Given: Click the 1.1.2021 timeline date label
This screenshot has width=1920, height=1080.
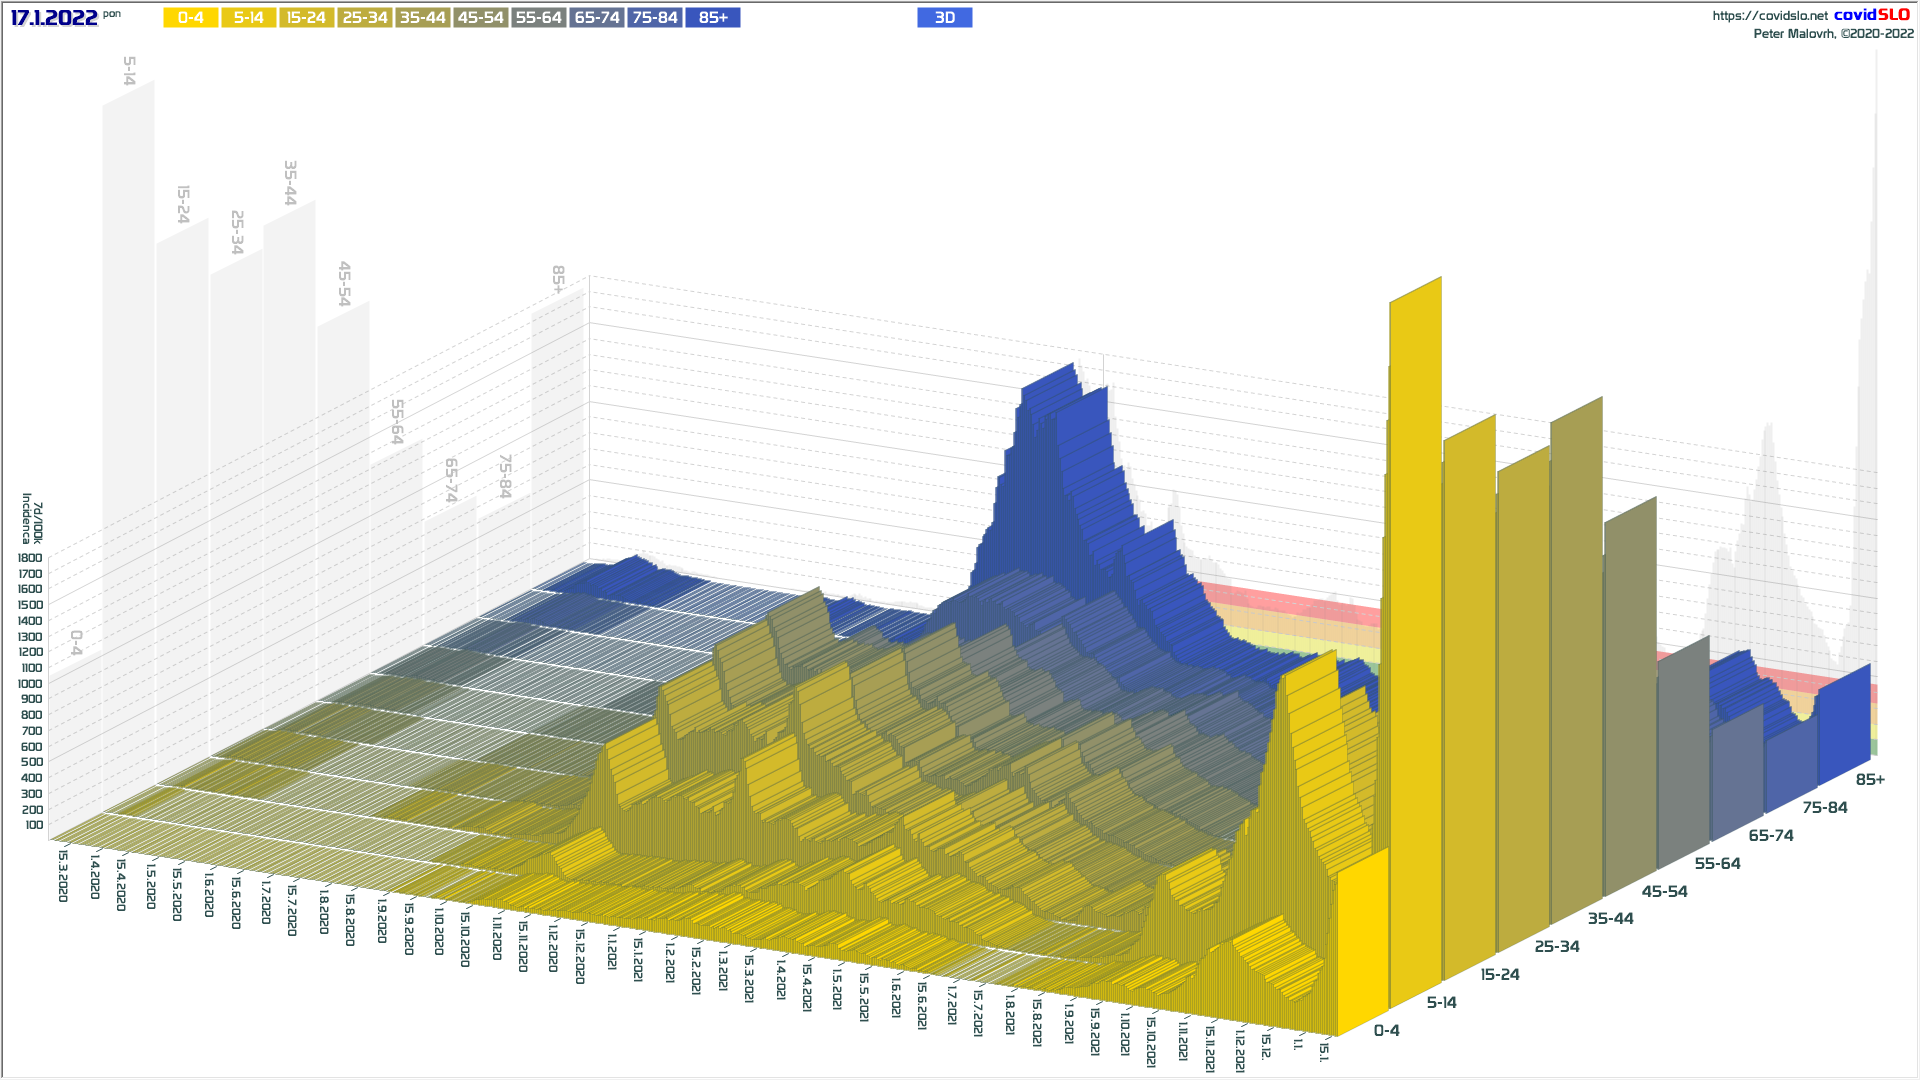Looking at the screenshot, I should pyautogui.click(x=612, y=952).
